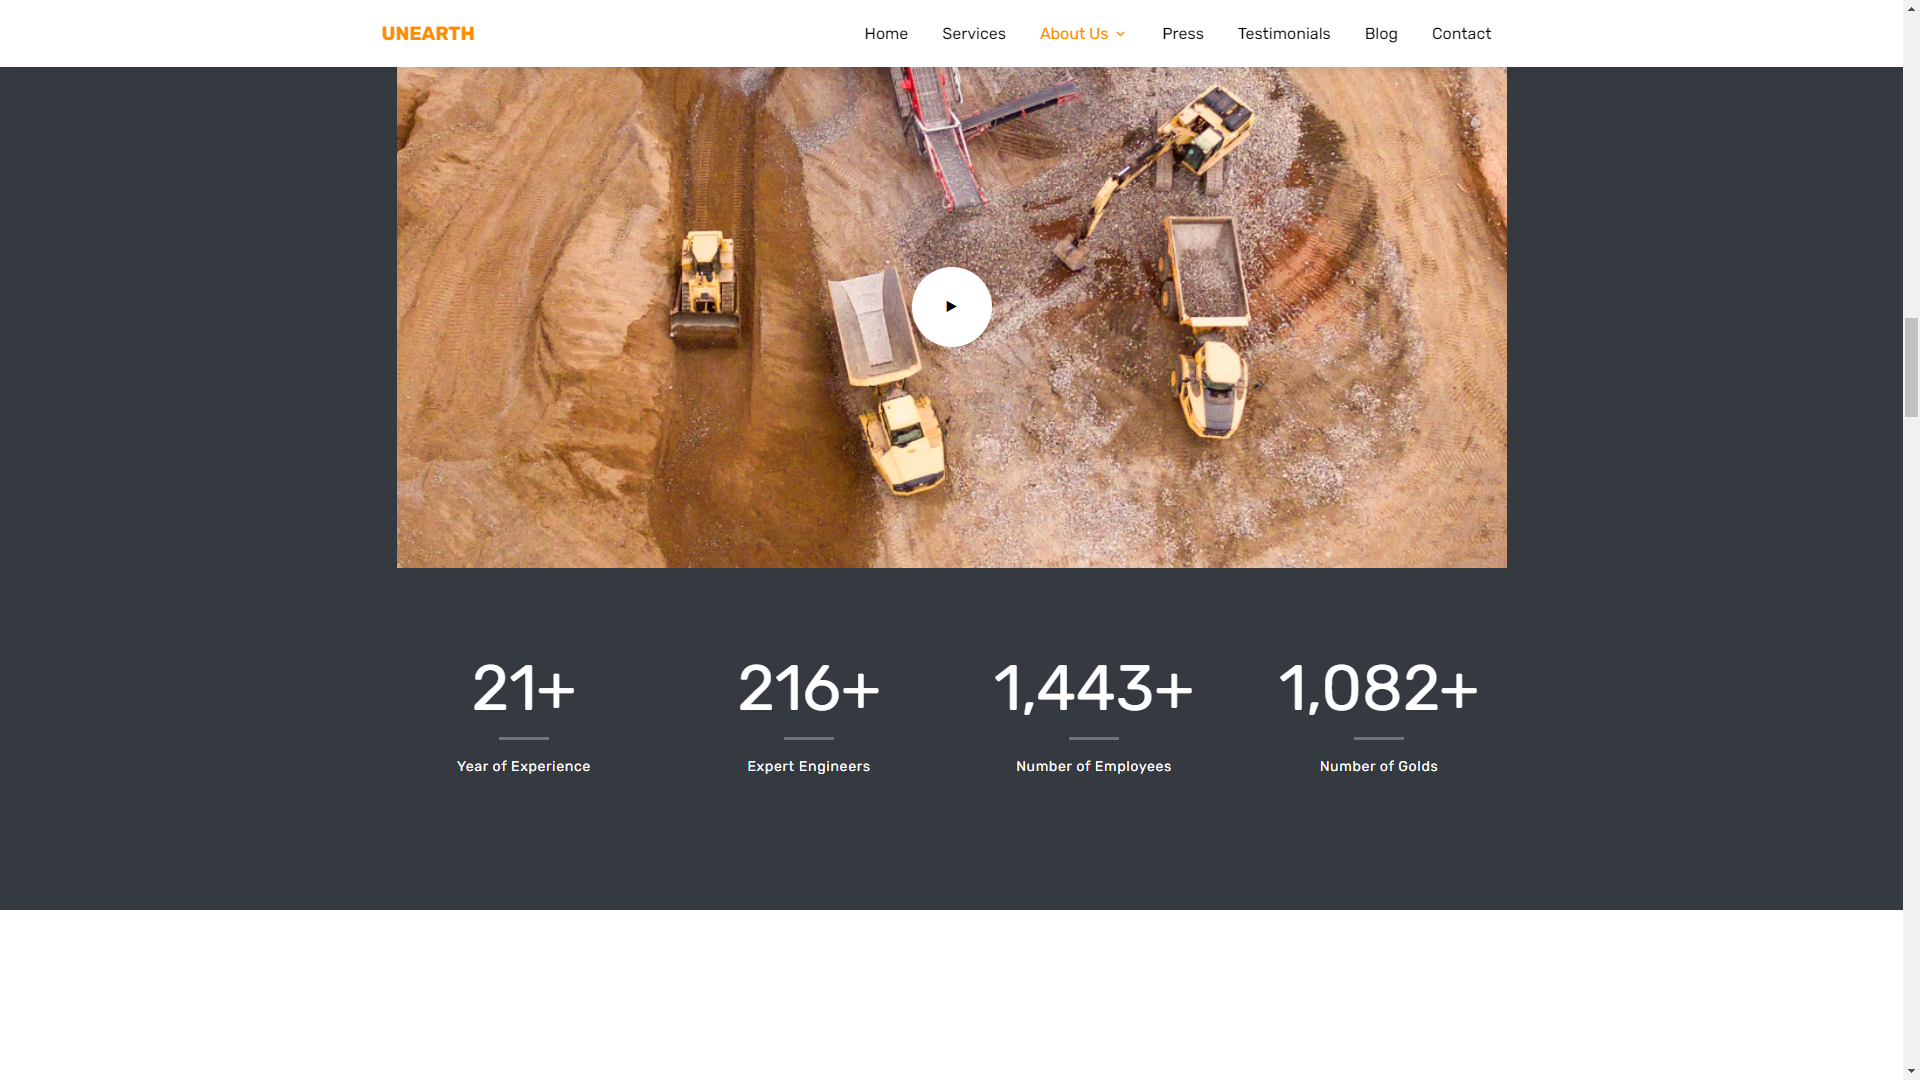Click the 21+ counter value

coord(523,688)
